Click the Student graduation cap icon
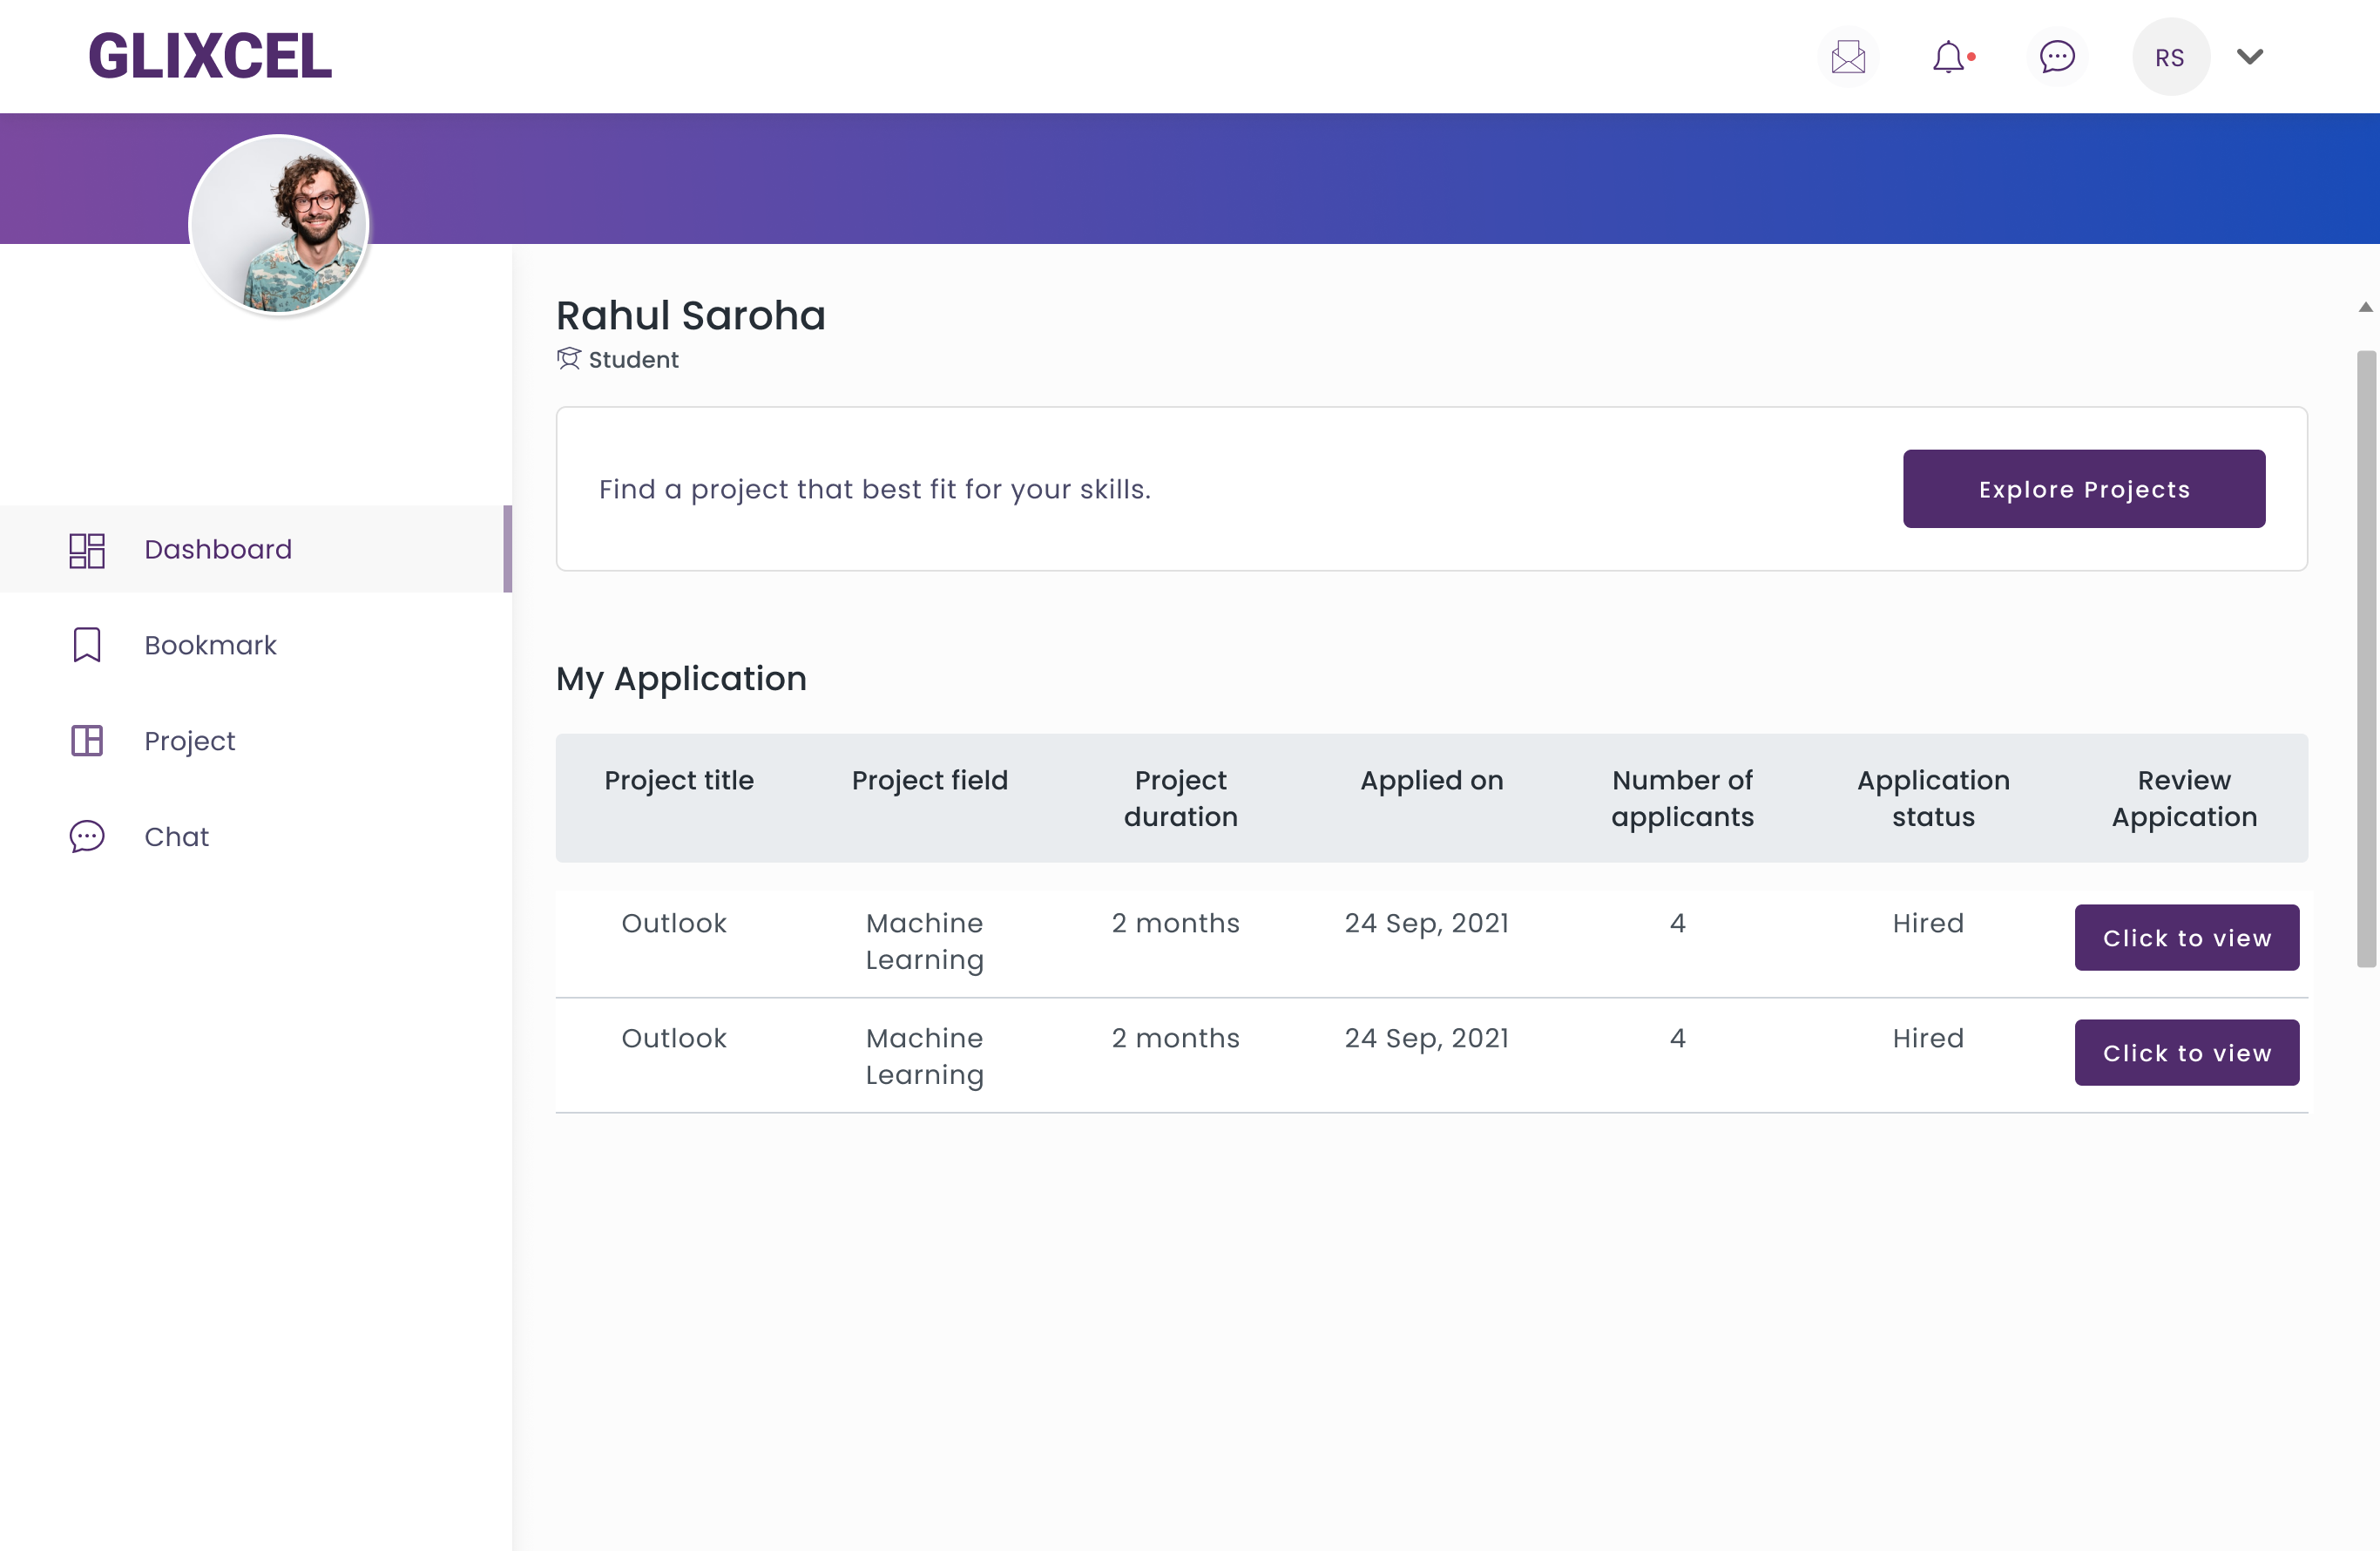2380x1551 pixels. [568, 359]
